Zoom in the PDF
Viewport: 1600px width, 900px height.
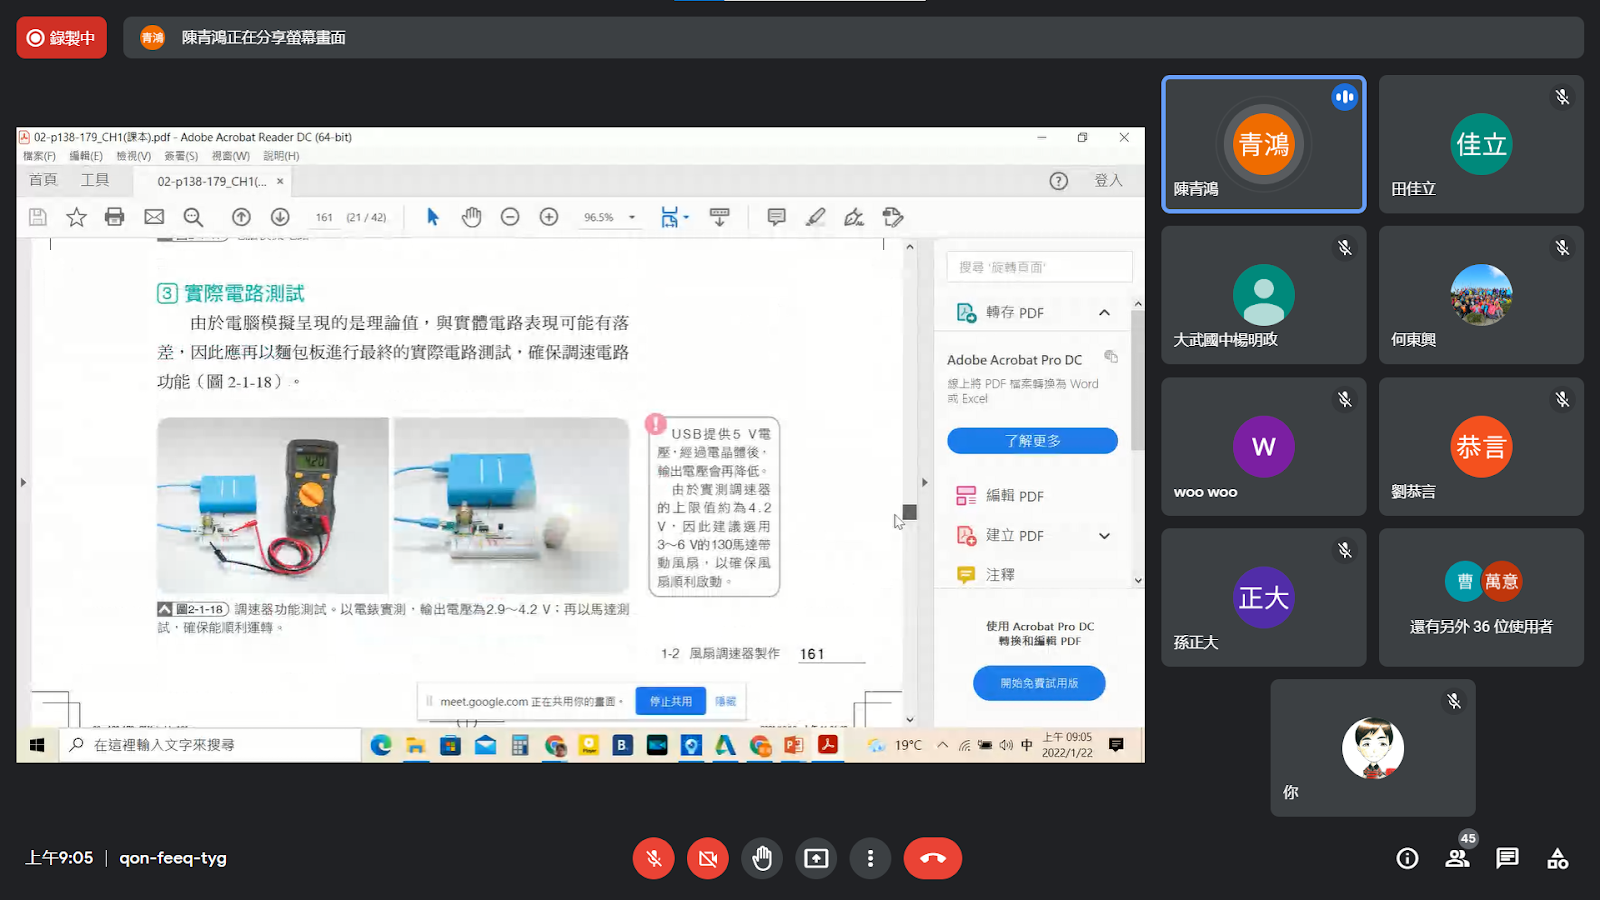[x=549, y=217]
